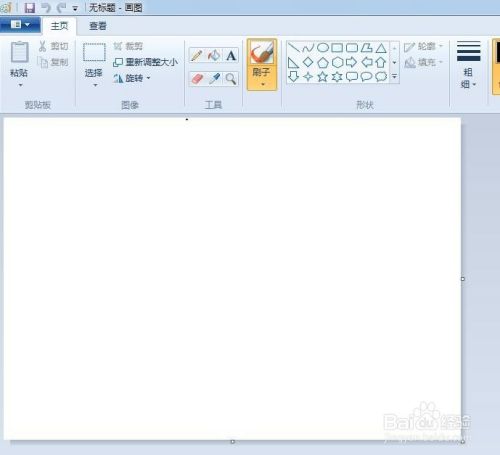Click the 剪切 button
This screenshot has width=500, height=455.
click(53, 46)
